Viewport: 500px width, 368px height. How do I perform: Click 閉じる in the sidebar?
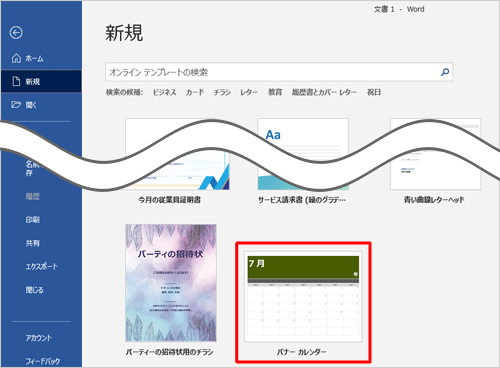[x=34, y=290]
